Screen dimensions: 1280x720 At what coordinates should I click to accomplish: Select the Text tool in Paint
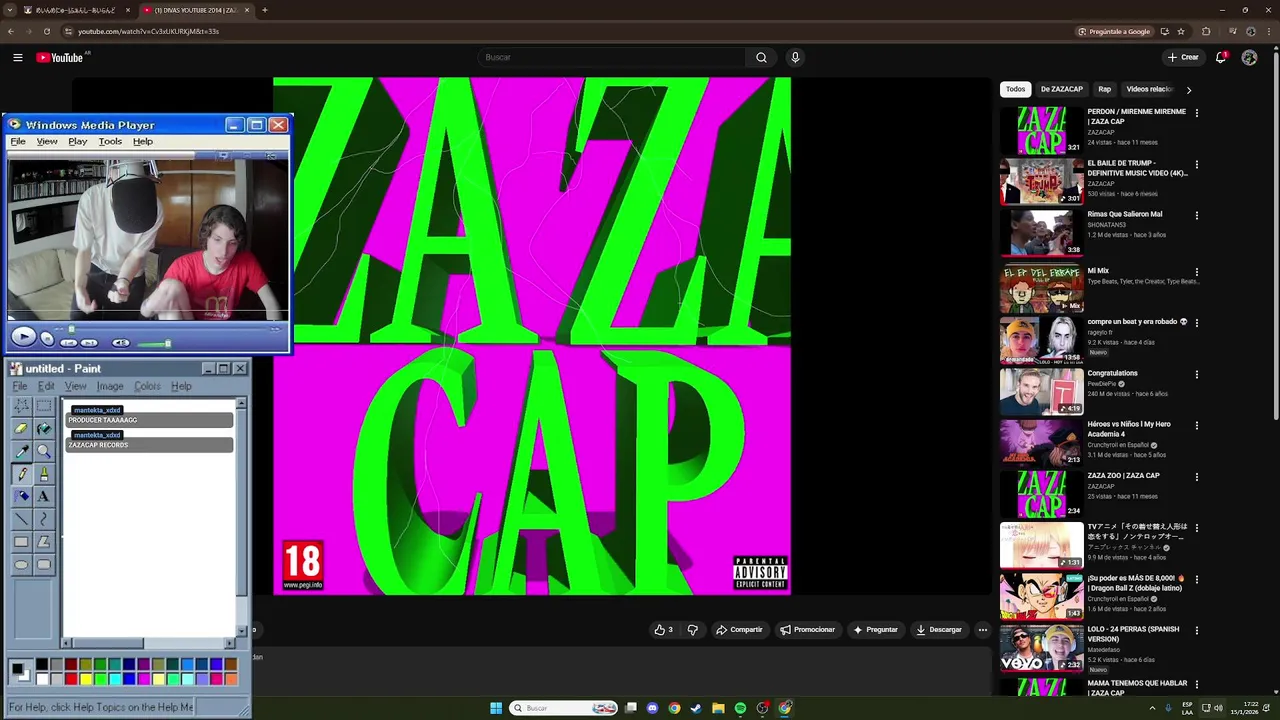tap(44, 497)
